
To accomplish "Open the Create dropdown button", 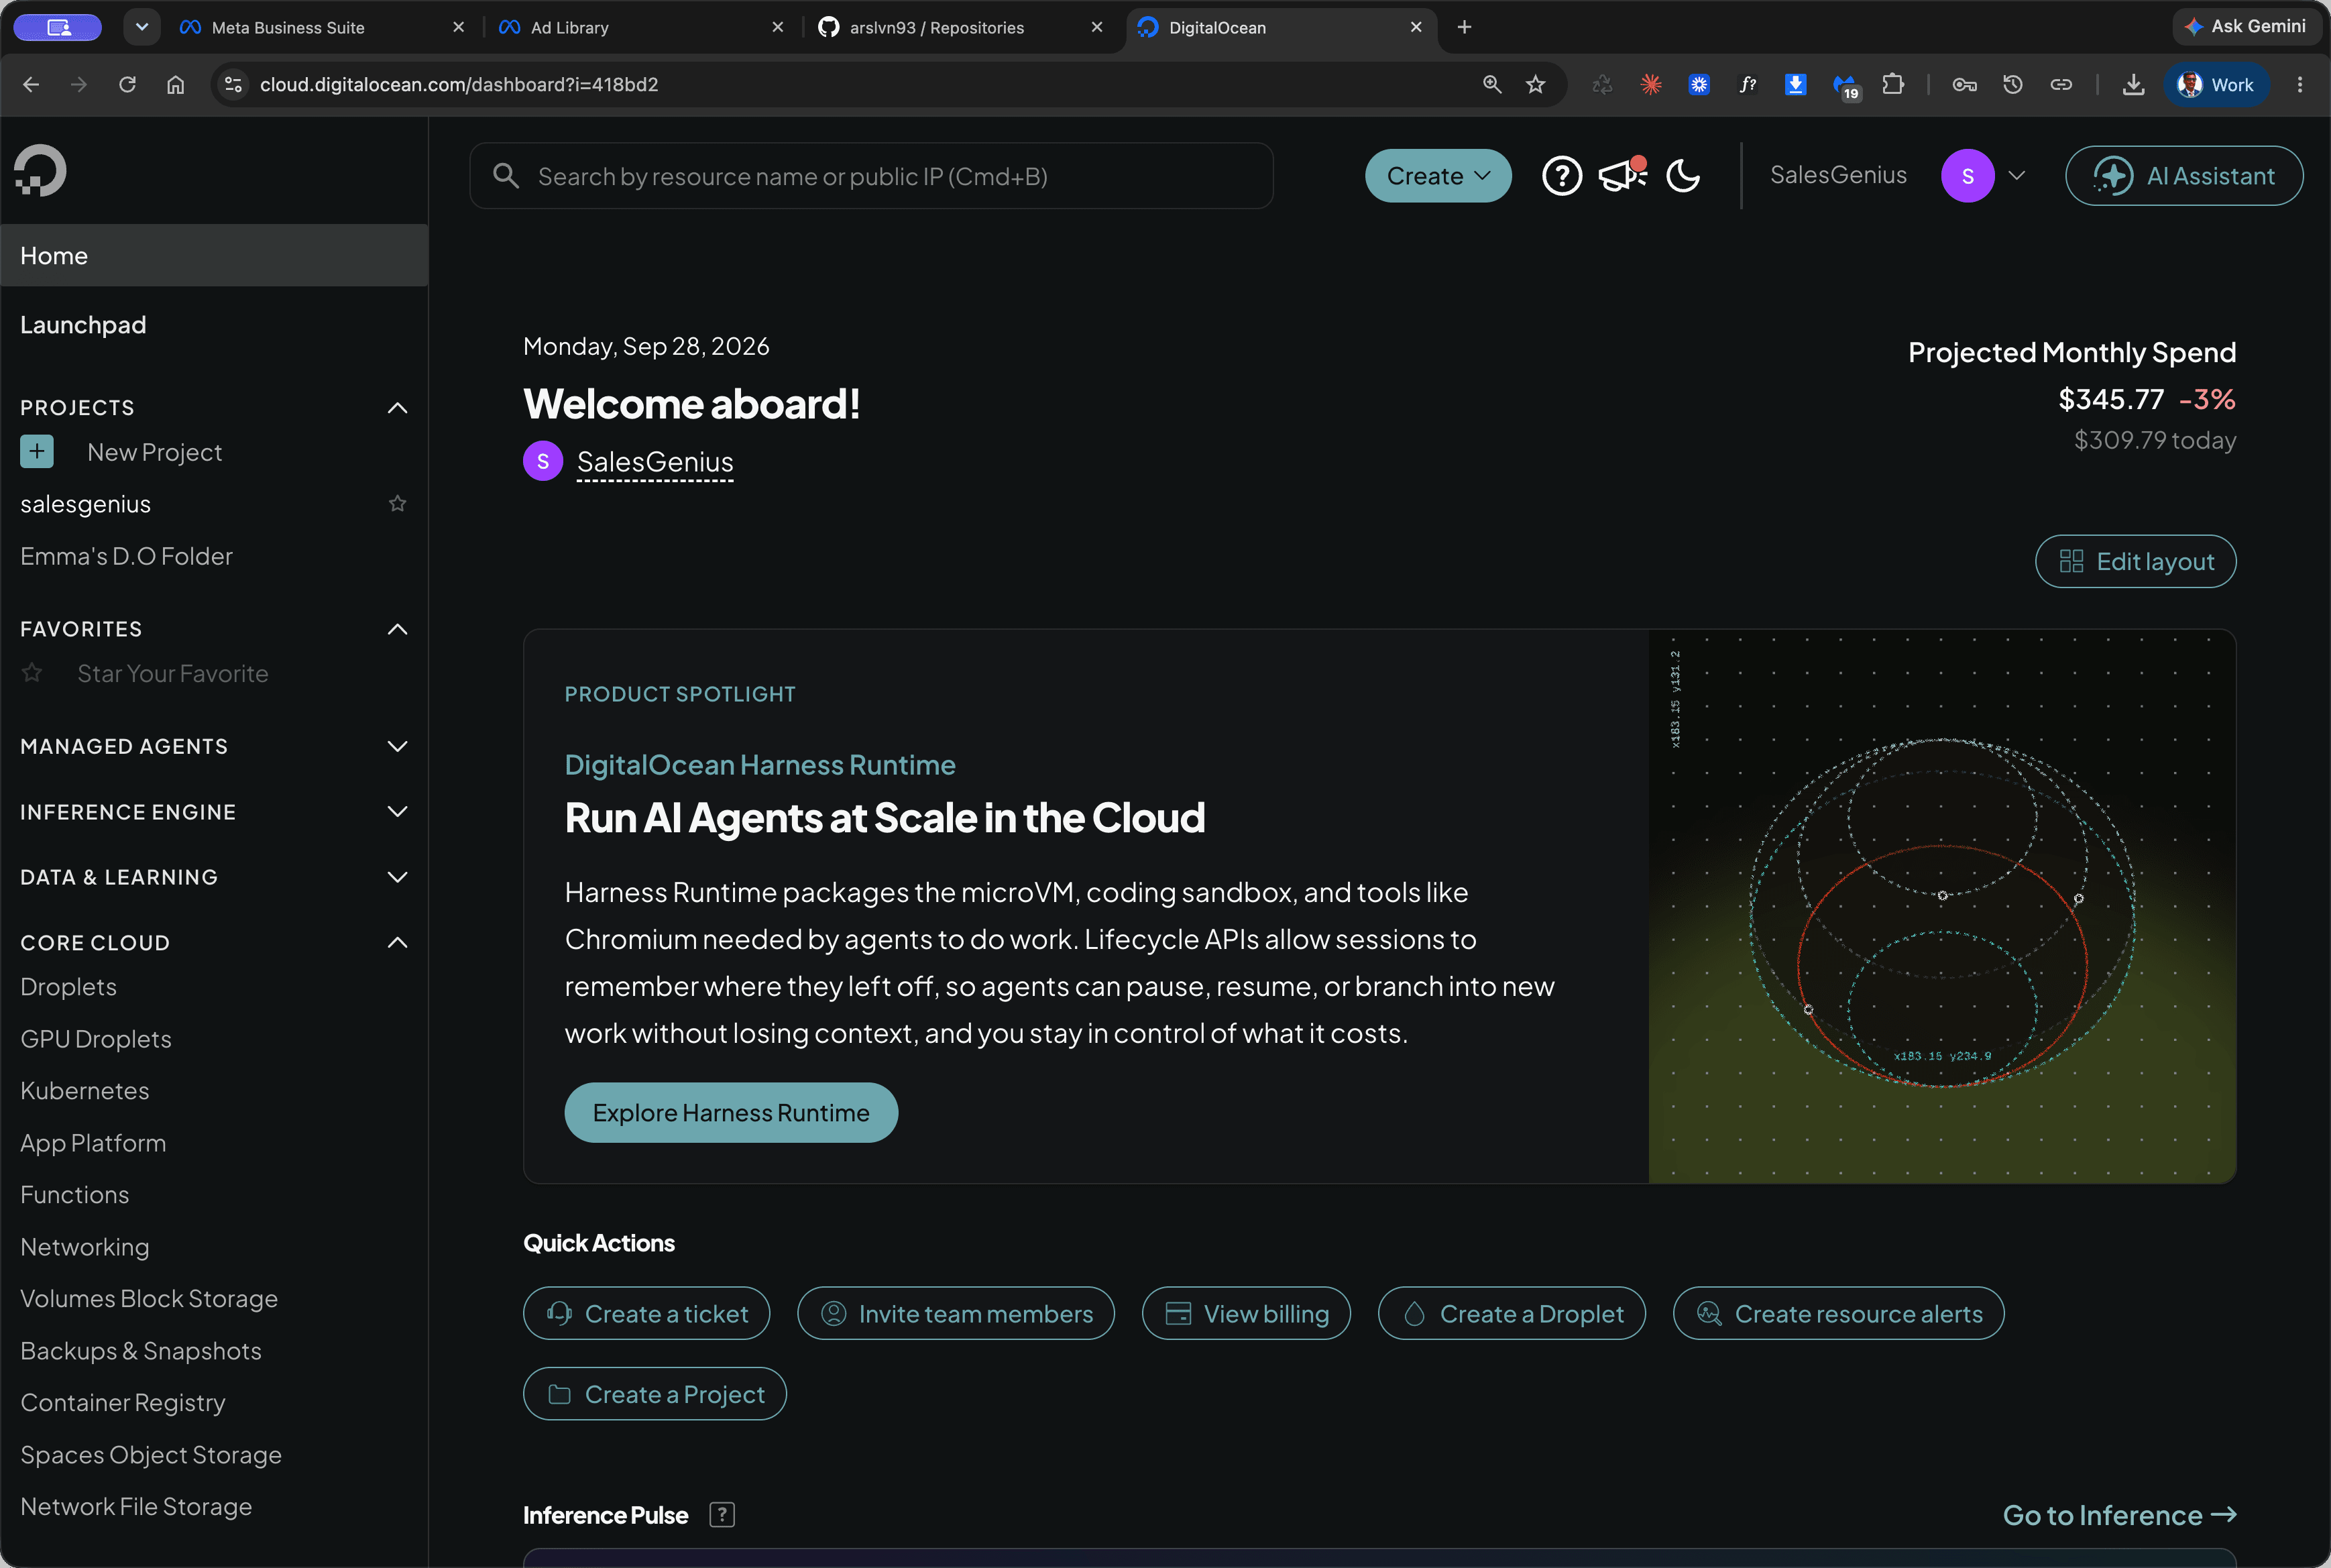I will (1438, 176).
